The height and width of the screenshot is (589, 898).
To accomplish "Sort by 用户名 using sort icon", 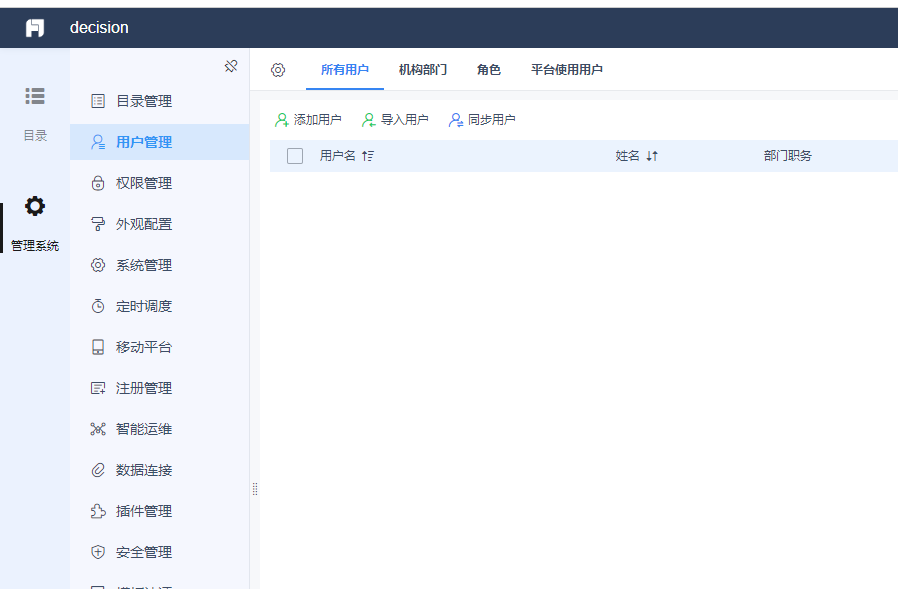I will coord(368,156).
